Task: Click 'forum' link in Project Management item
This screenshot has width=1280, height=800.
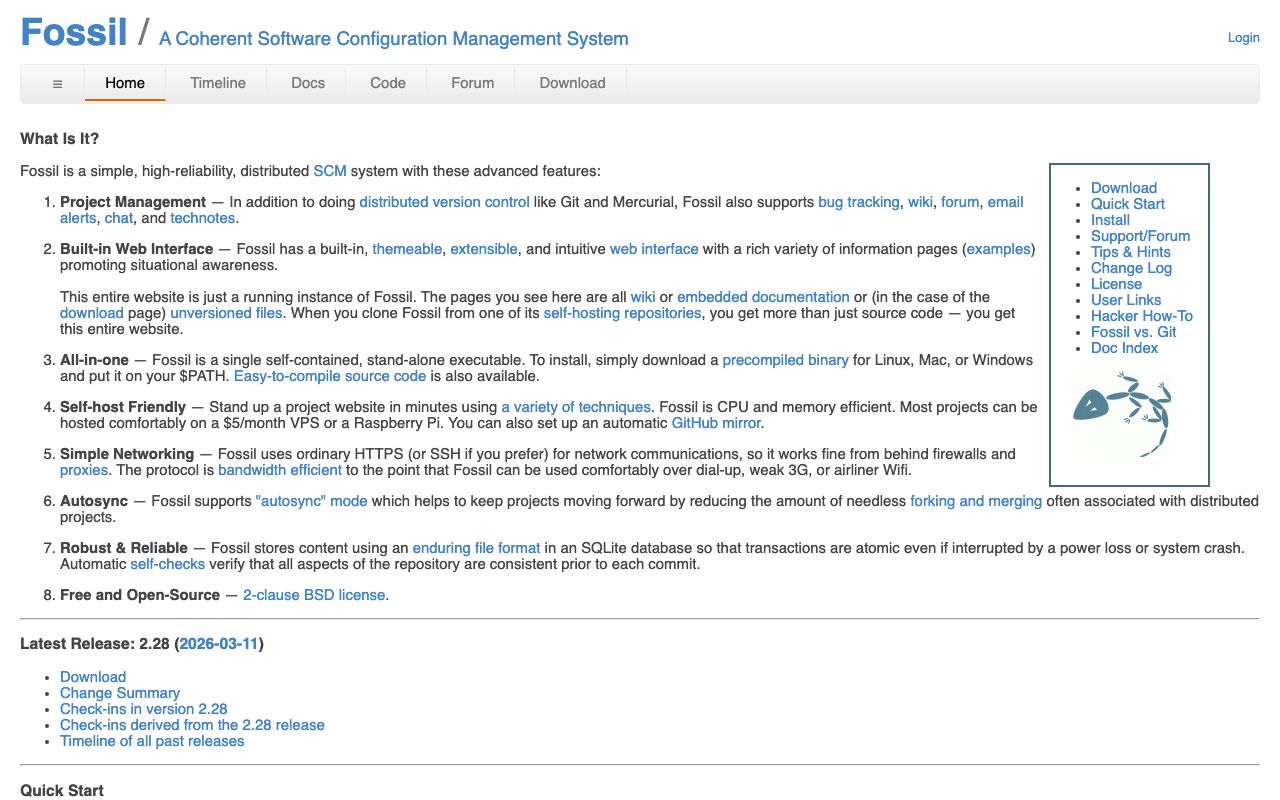Action: [960, 202]
